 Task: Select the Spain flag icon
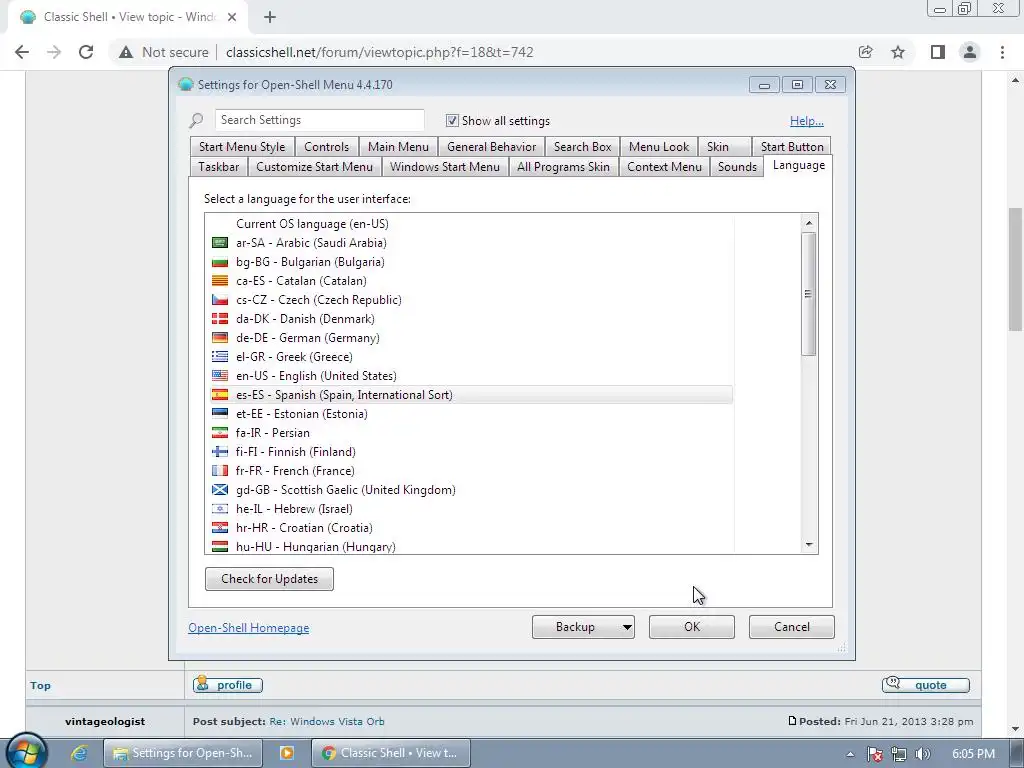[220, 394]
